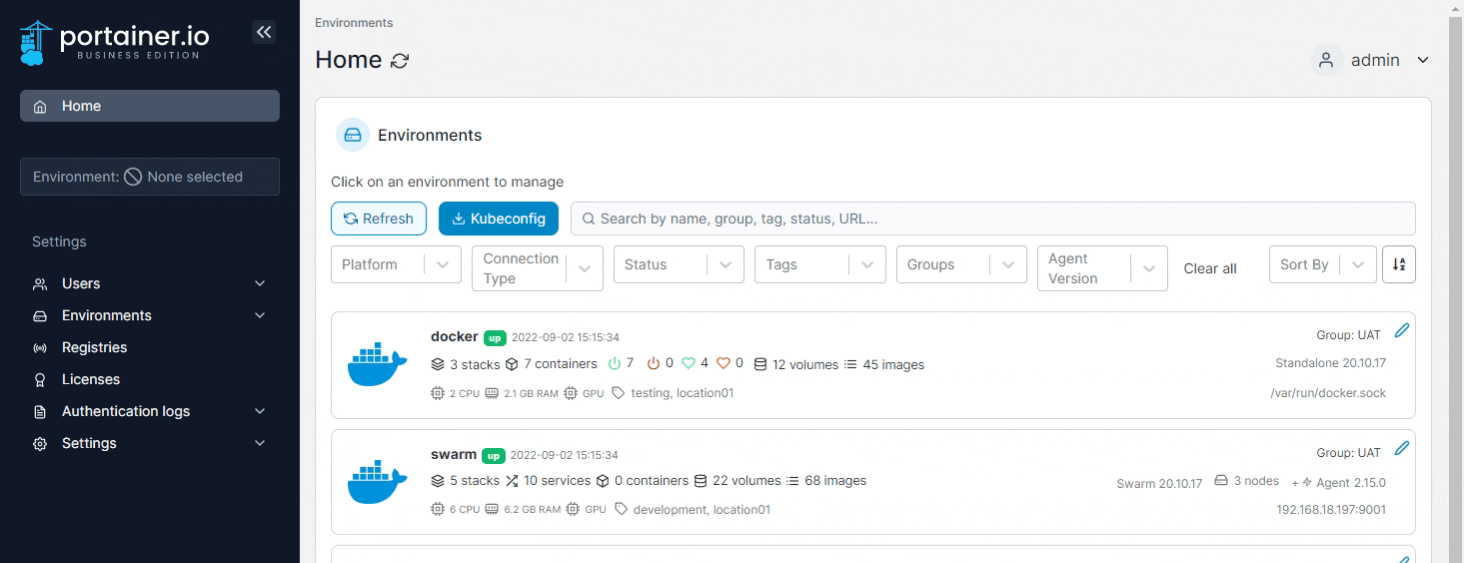Open the Status filter dropdown
Image resolution: width=1464 pixels, height=563 pixels.
pos(678,265)
